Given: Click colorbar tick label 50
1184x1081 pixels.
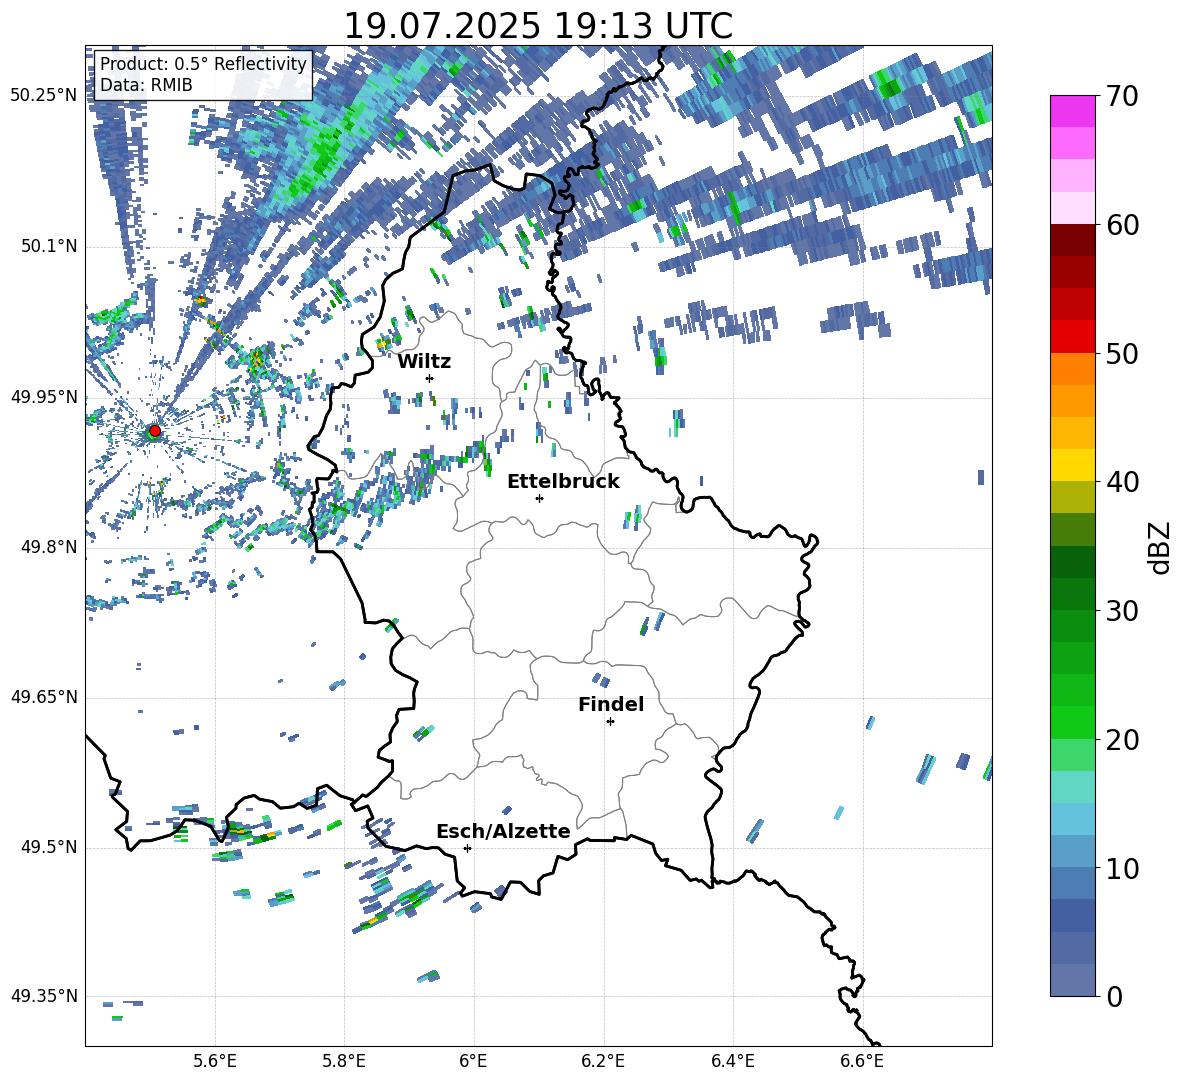Looking at the screenshot, I should point(1122,354).
